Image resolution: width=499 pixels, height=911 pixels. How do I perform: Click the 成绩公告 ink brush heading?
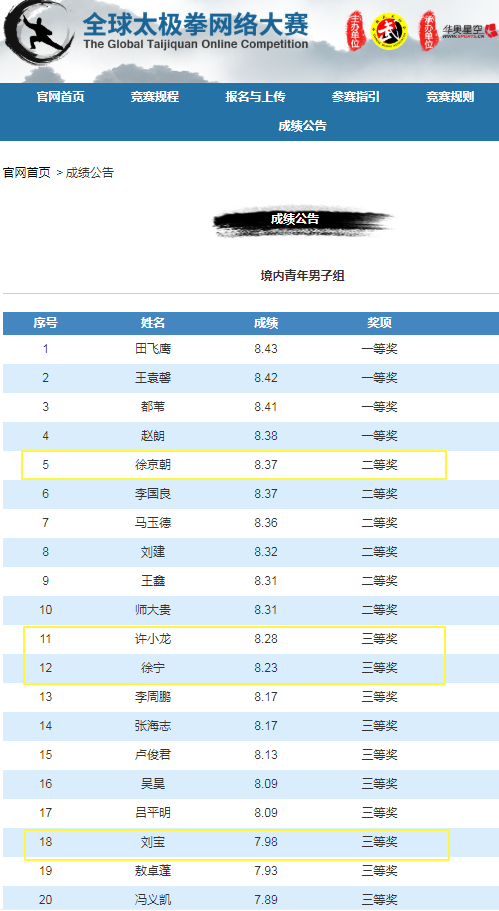pos(303,221)
